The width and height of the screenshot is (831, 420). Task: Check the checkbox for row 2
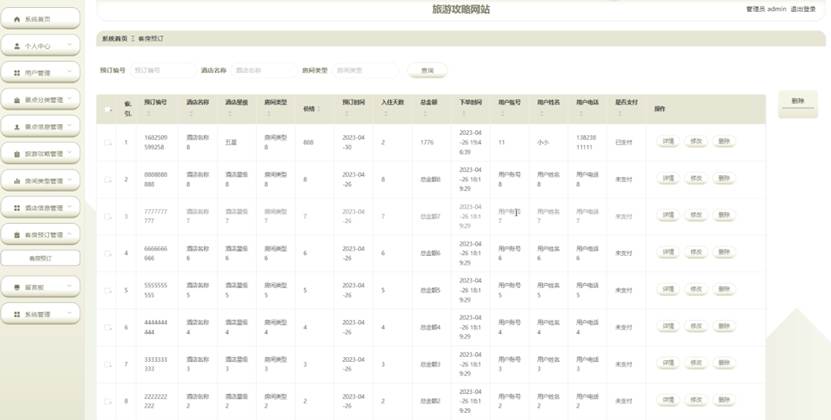[108, 180]
